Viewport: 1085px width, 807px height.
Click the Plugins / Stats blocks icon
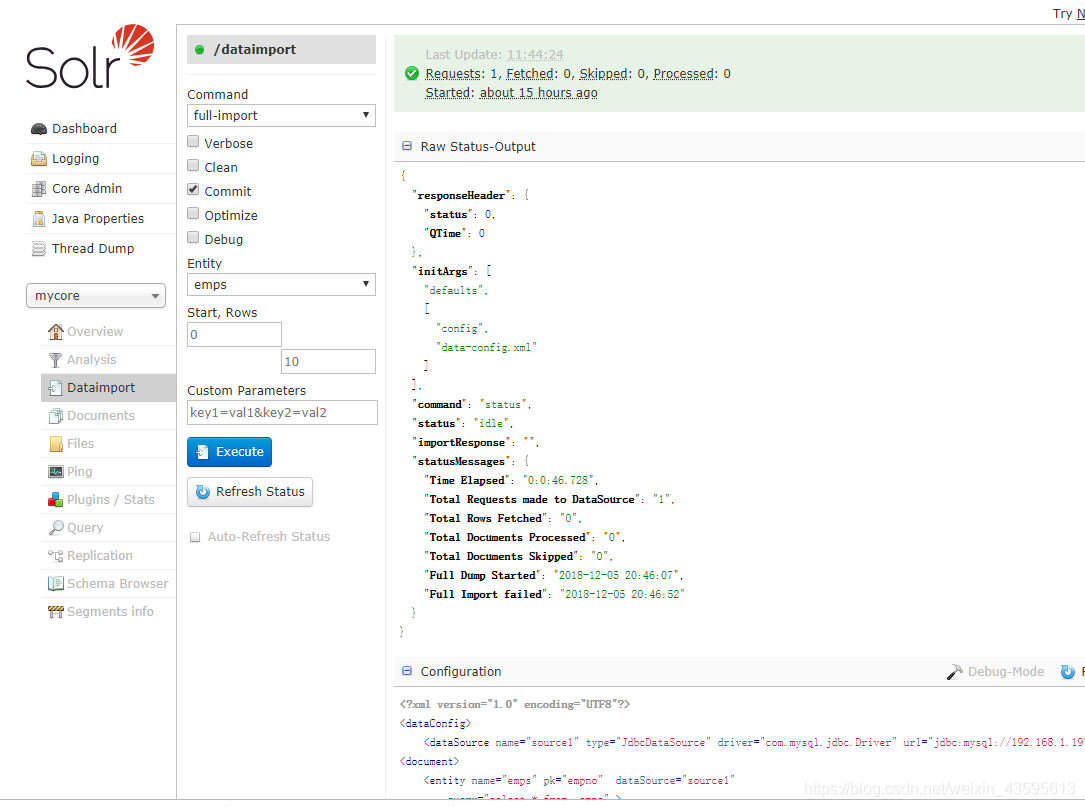[x=55, y=500]
